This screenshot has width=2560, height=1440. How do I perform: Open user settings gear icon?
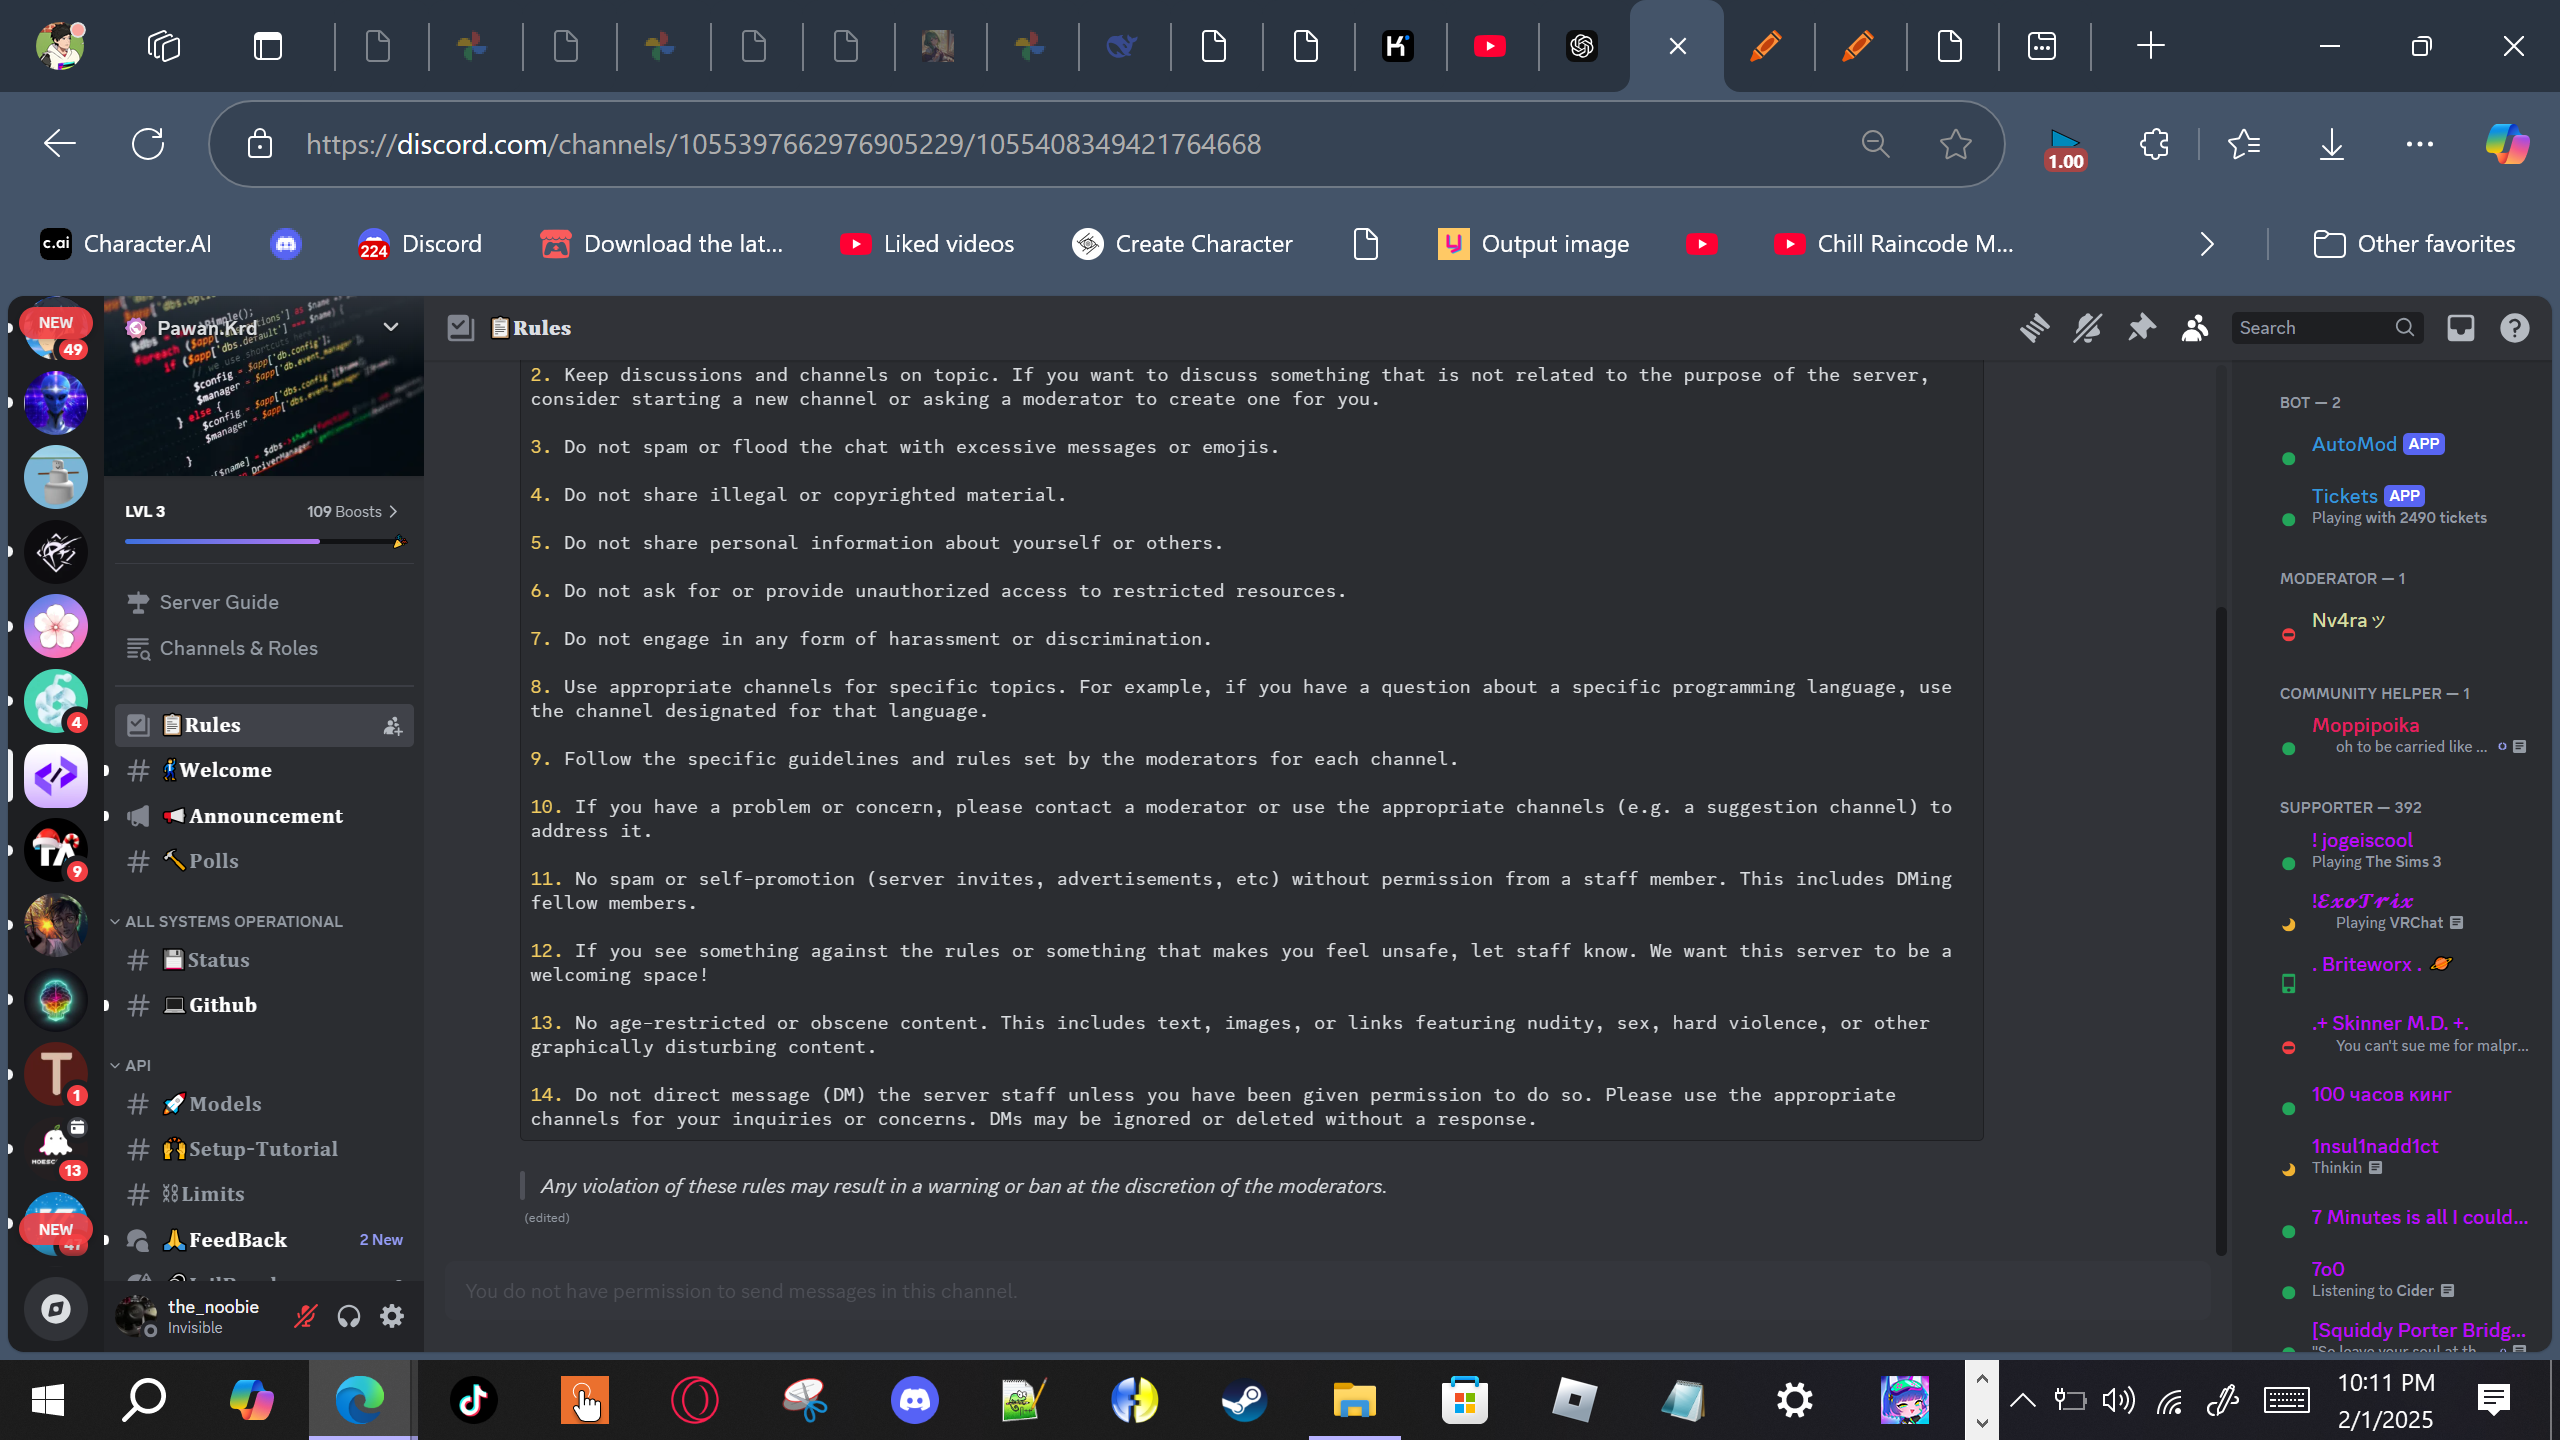(392, 1316)
